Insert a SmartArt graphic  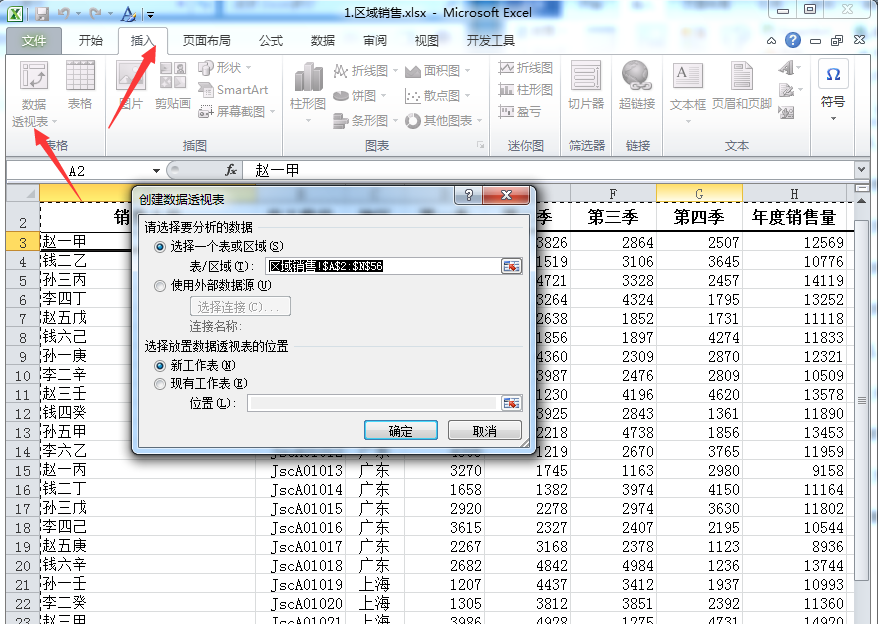pyautogui.click(x=233, y=90)
